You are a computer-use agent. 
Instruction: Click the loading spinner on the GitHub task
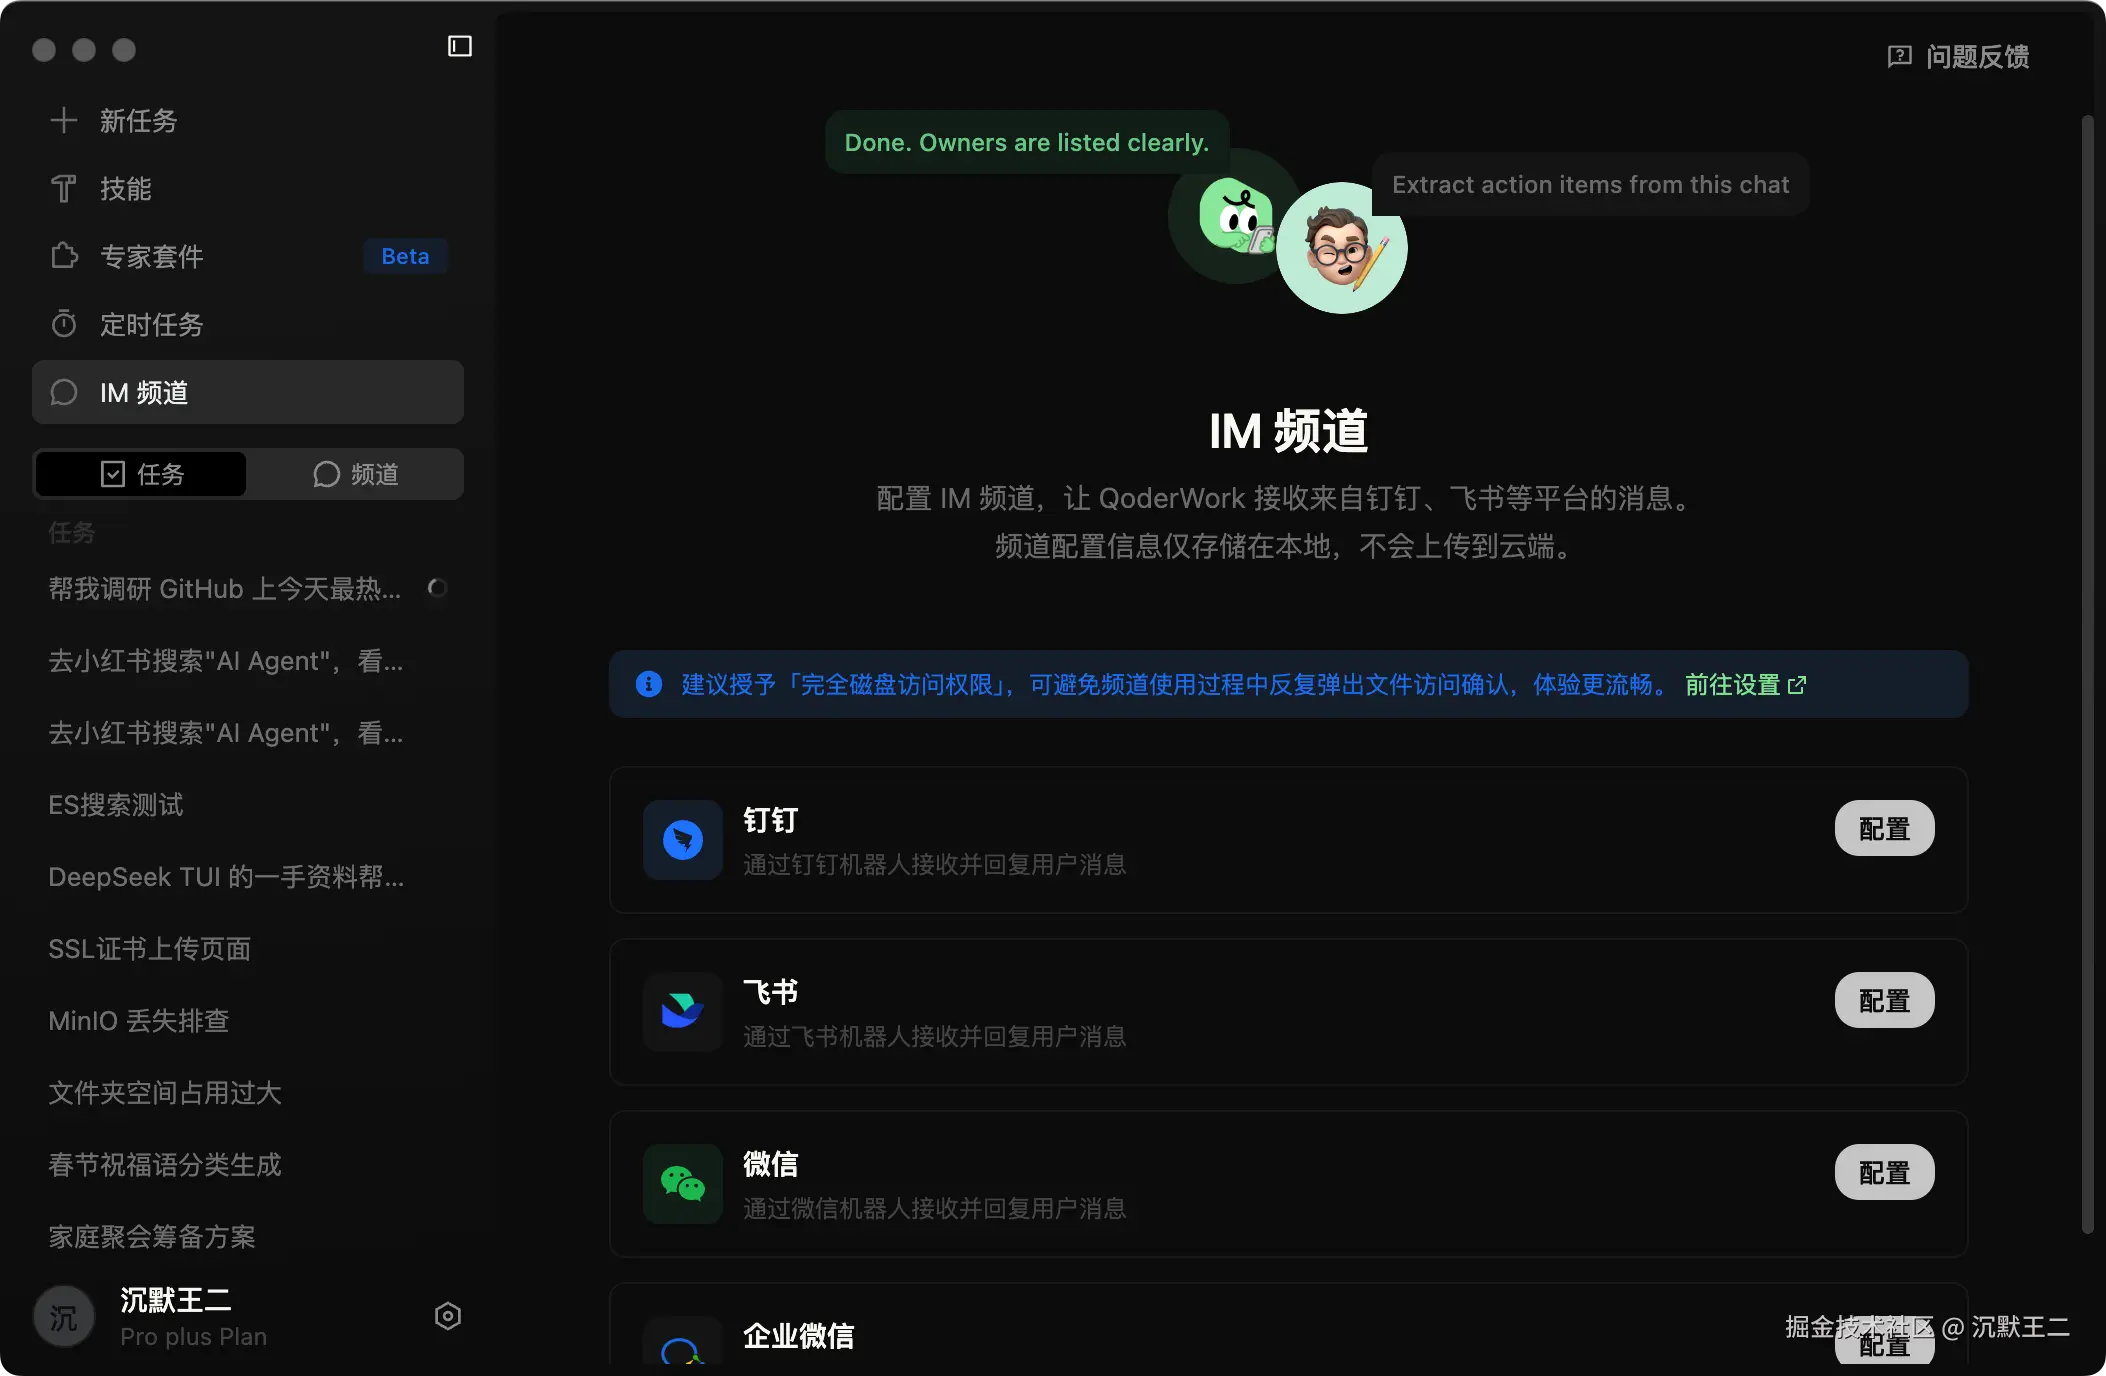[x=437, y=588]
